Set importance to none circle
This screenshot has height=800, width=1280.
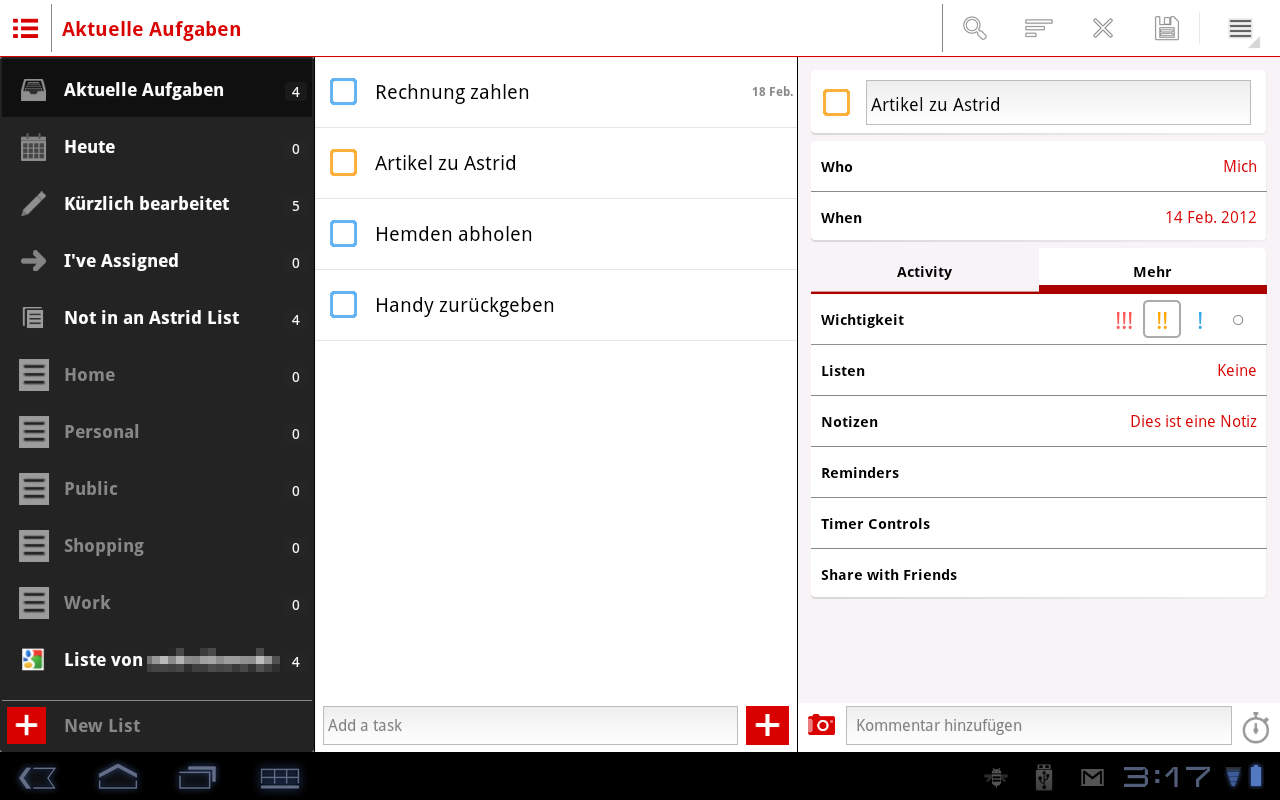(1238, 320)
